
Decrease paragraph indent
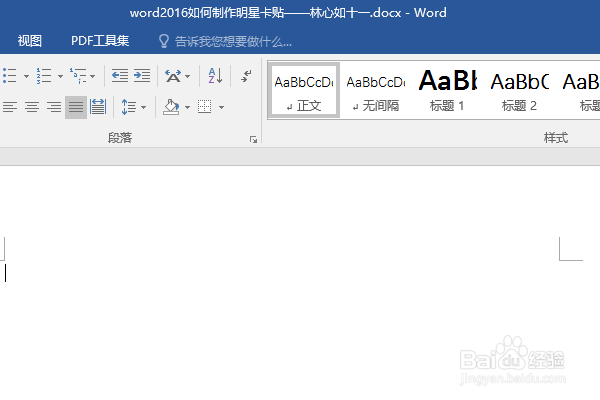click(x=120, y=76)
